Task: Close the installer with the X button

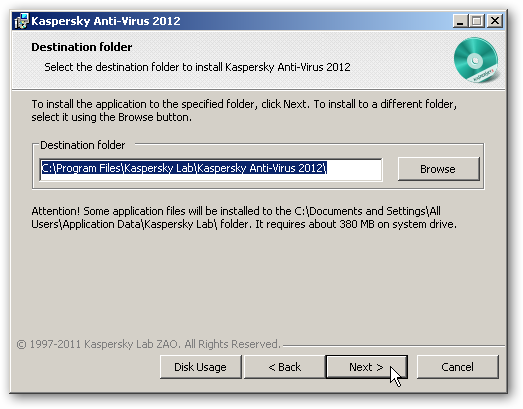Action: click(x=495, y=21)
